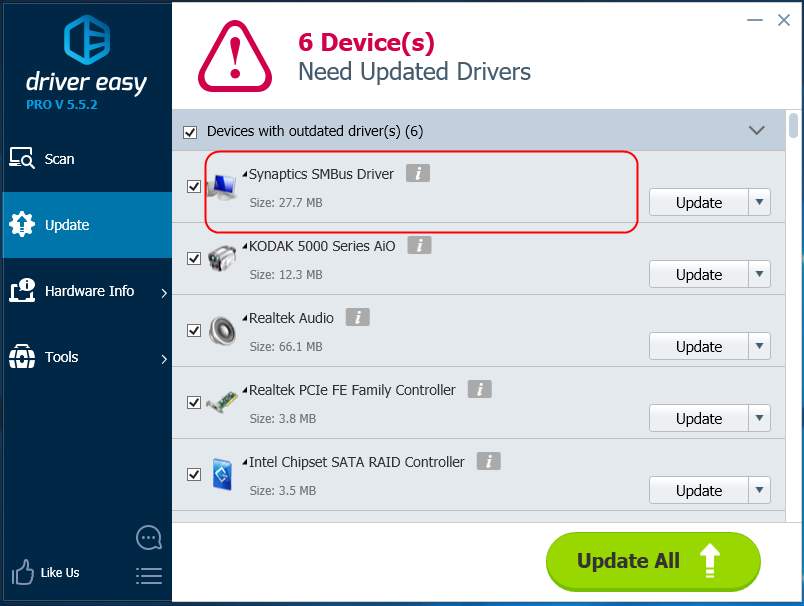804x606 pixels.
Task: Click the "Size: 27.7 MB" text
Action: pyautogui.click(x=286, y=203)
